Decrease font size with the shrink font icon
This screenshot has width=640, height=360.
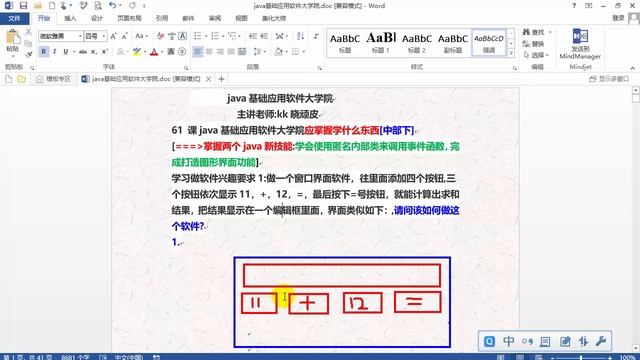[124, 36]
